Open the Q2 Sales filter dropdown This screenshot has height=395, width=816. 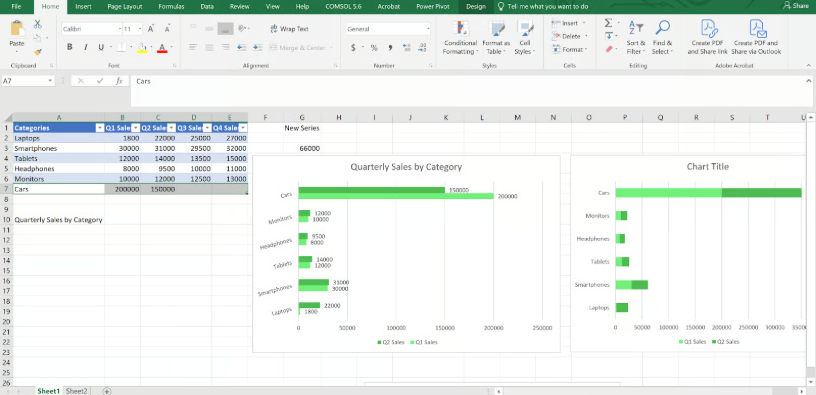coord(171,128)
